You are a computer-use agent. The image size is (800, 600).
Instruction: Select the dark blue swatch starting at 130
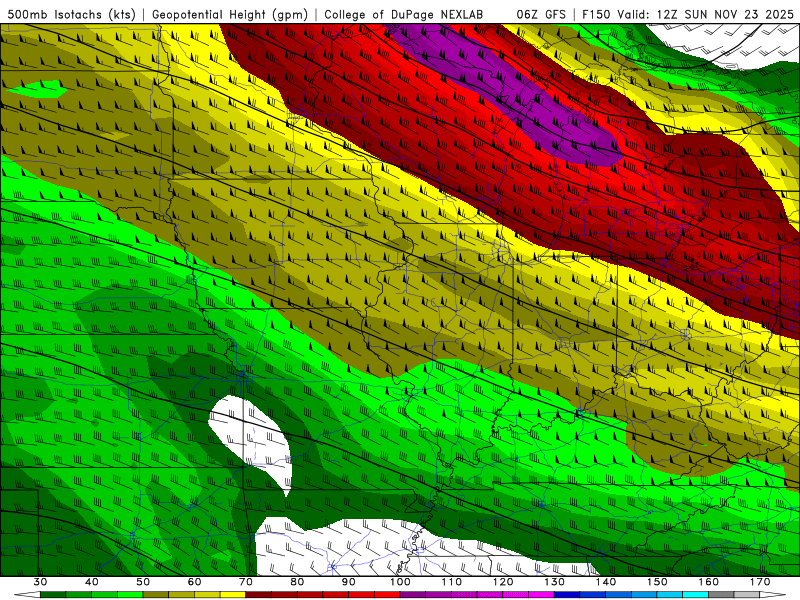point(567,595)
